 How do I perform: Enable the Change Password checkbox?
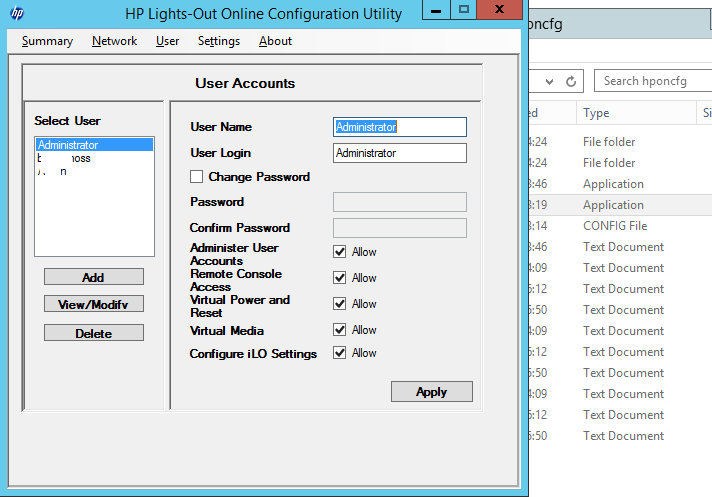point(197,177)
